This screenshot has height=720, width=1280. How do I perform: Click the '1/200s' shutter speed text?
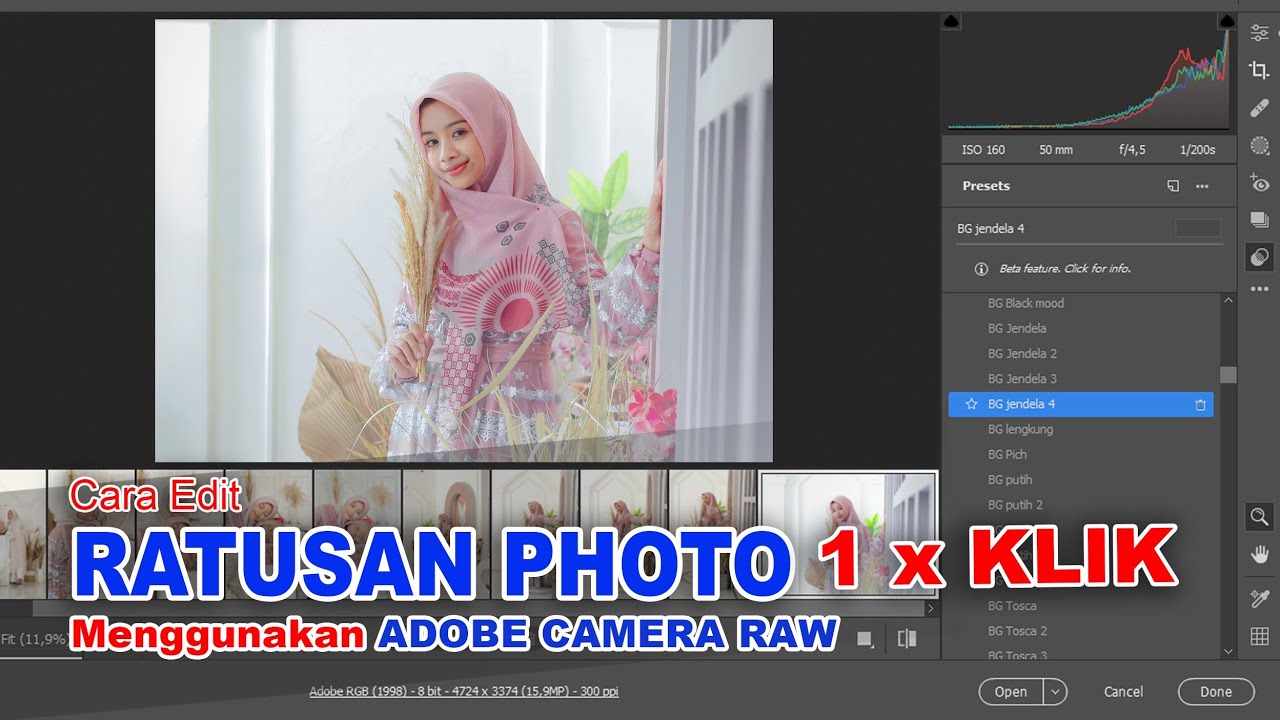(x=1197, y=150)
